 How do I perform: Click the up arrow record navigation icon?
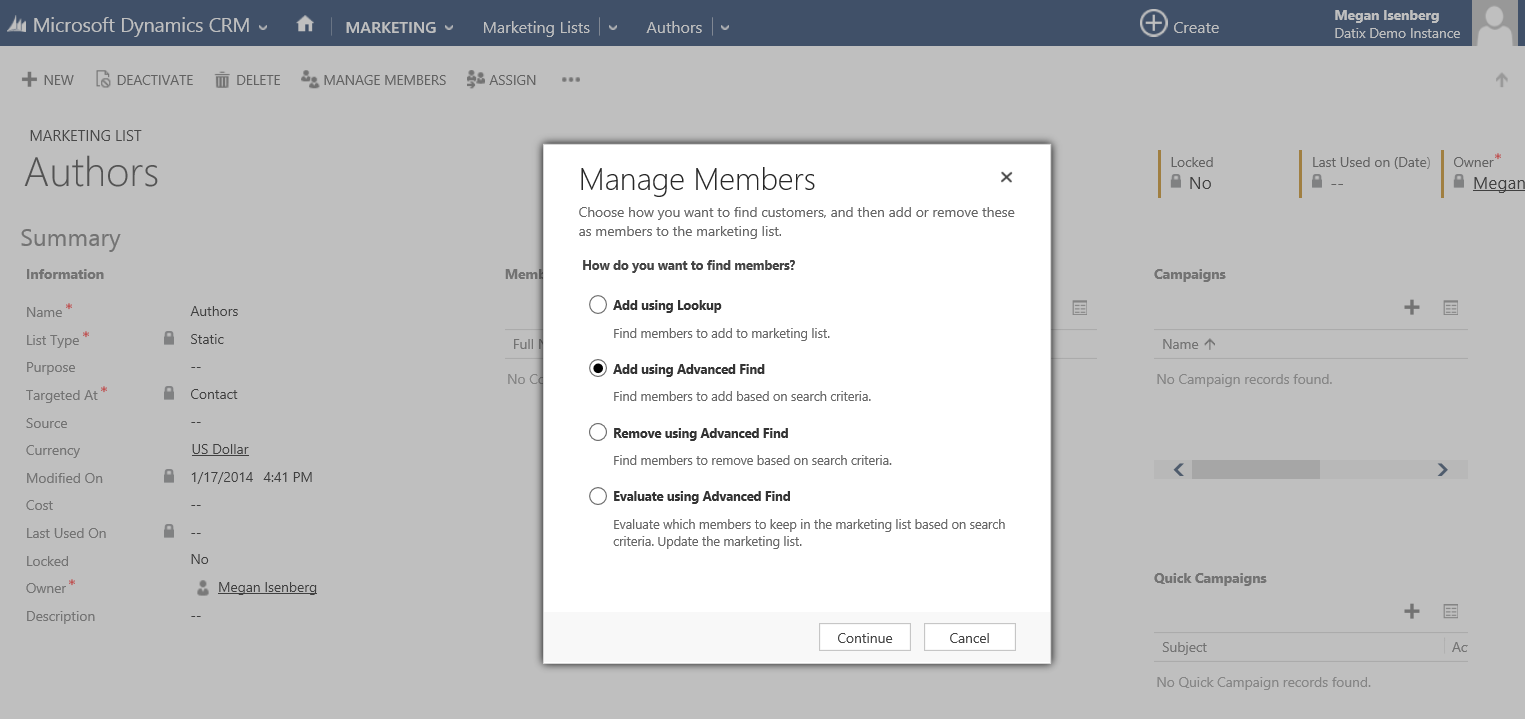pyautogui.click(x=1501, y=80)
